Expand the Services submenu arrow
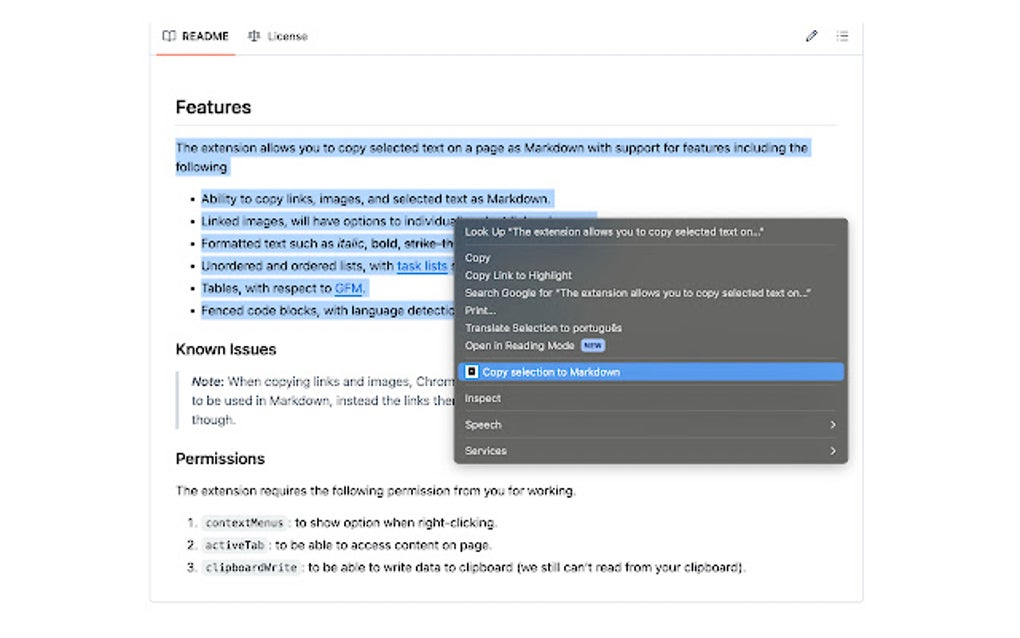Image resolution: width=1020 pixels, height=638 pixels. (x=832, y=451)
